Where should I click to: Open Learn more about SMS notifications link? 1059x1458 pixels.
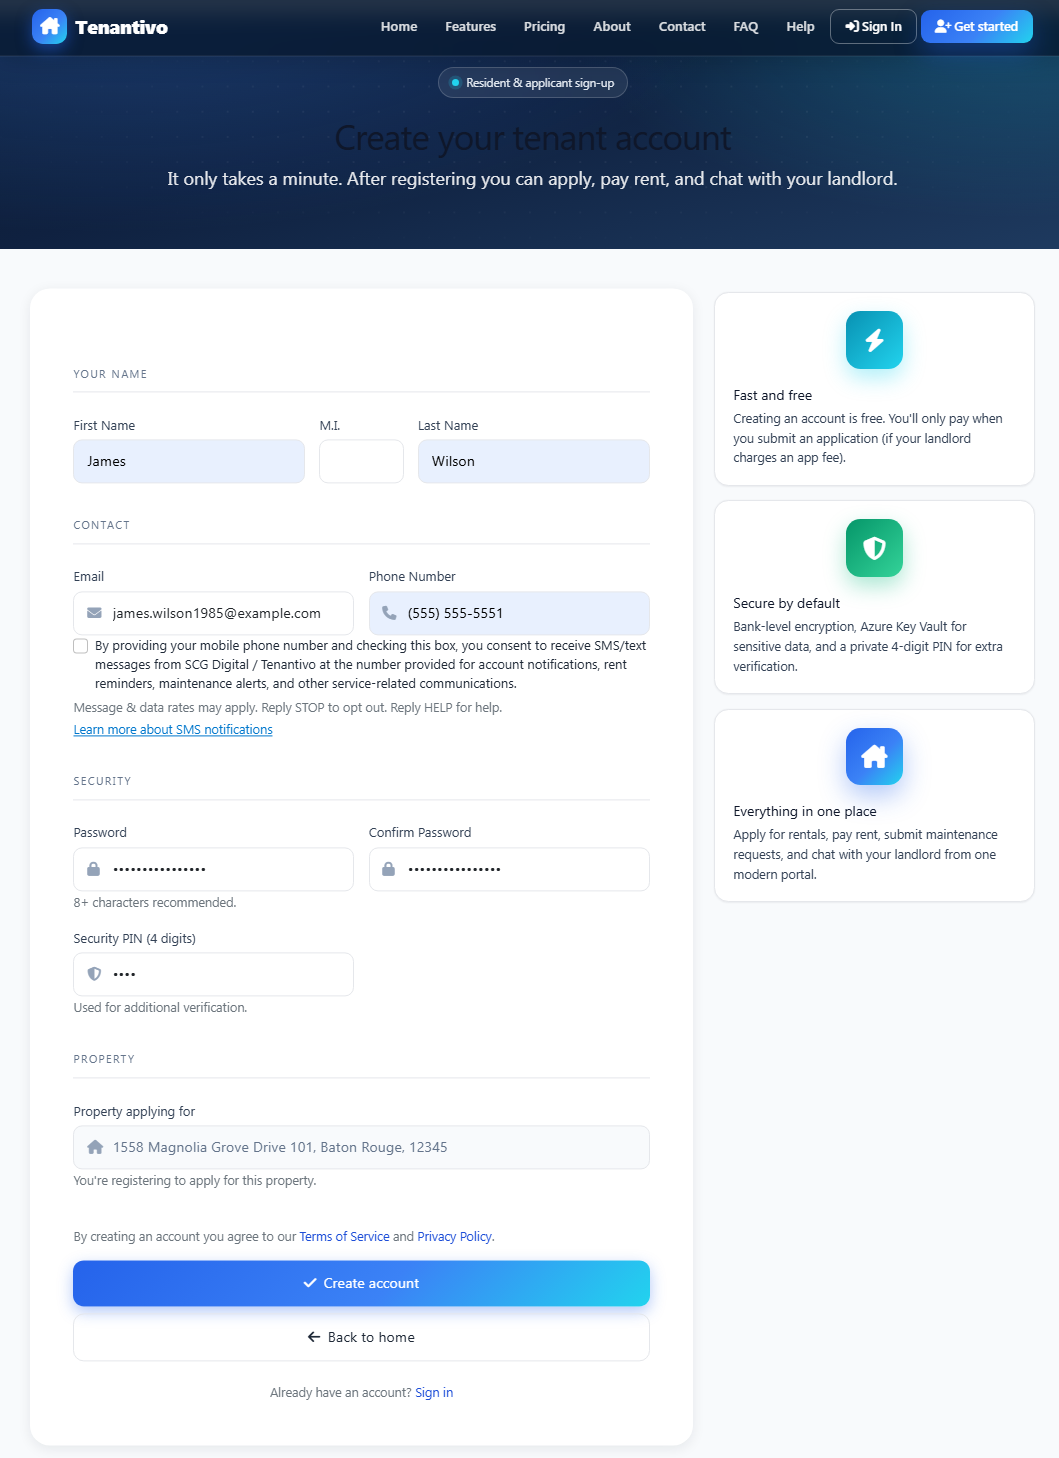pos(173,730)
